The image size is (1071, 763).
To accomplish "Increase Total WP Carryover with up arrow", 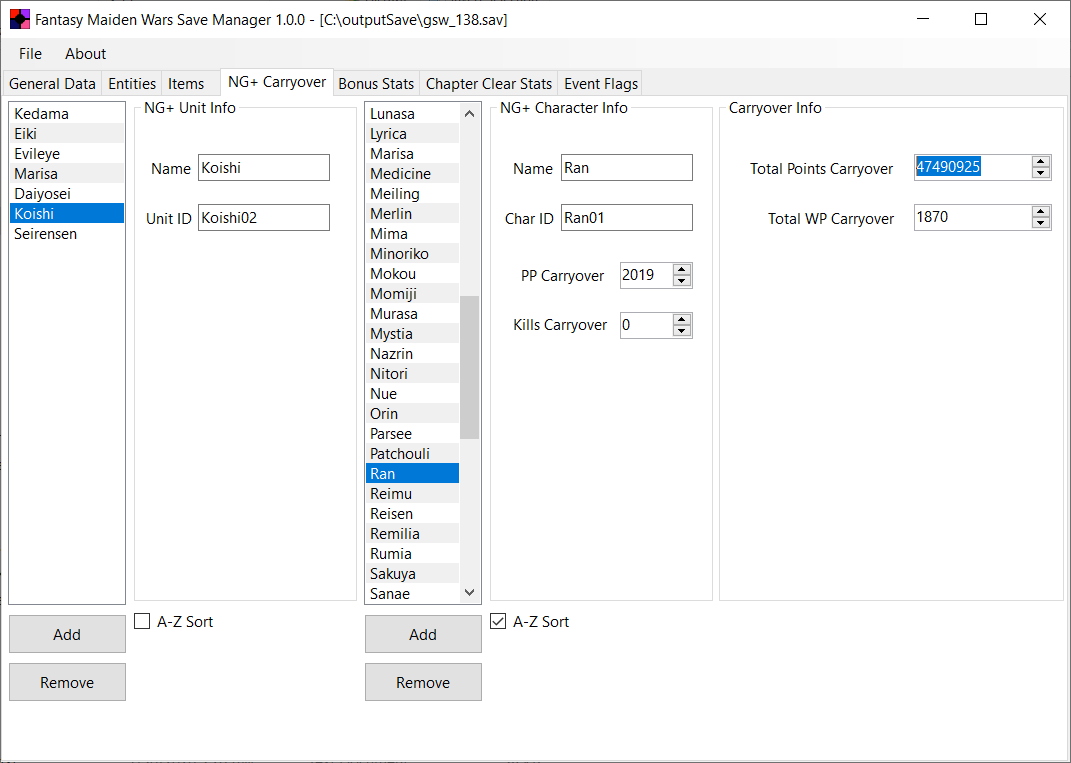I will tap(1040, 211).
